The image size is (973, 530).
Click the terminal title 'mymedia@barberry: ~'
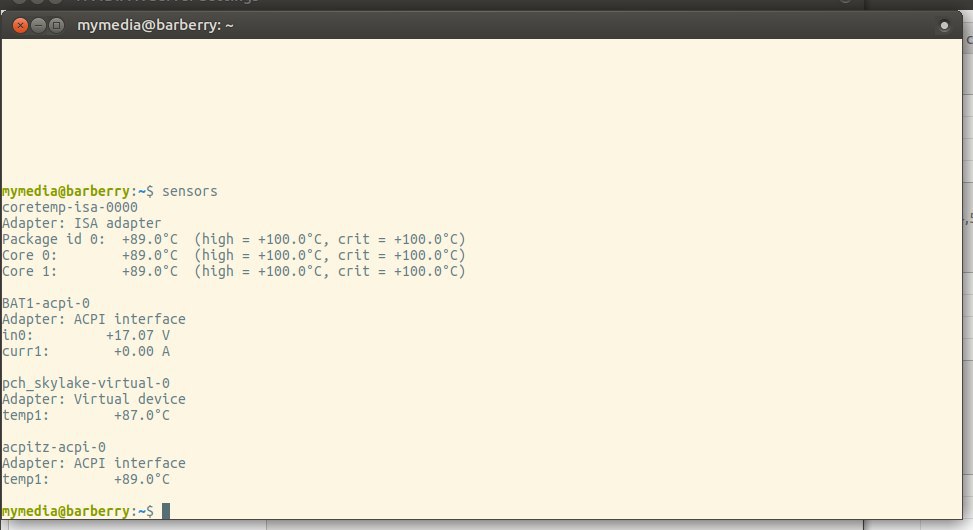point(155,25)
